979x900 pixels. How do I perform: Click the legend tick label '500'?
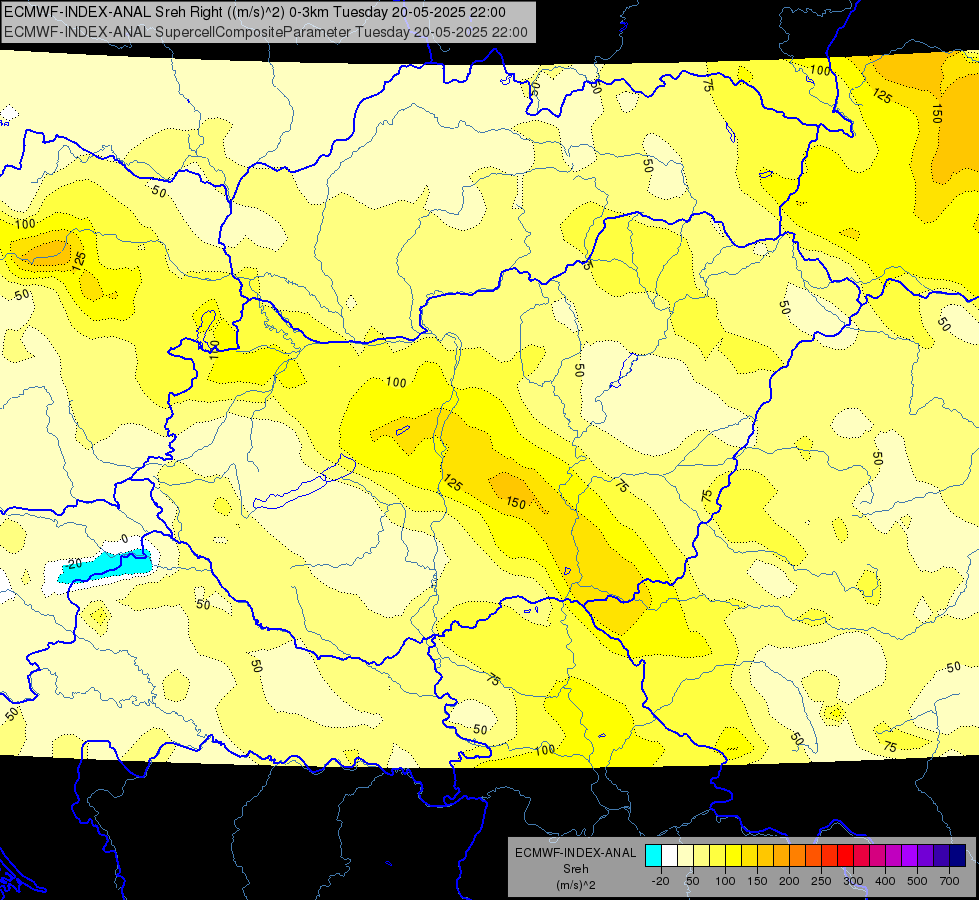point(917,881)
